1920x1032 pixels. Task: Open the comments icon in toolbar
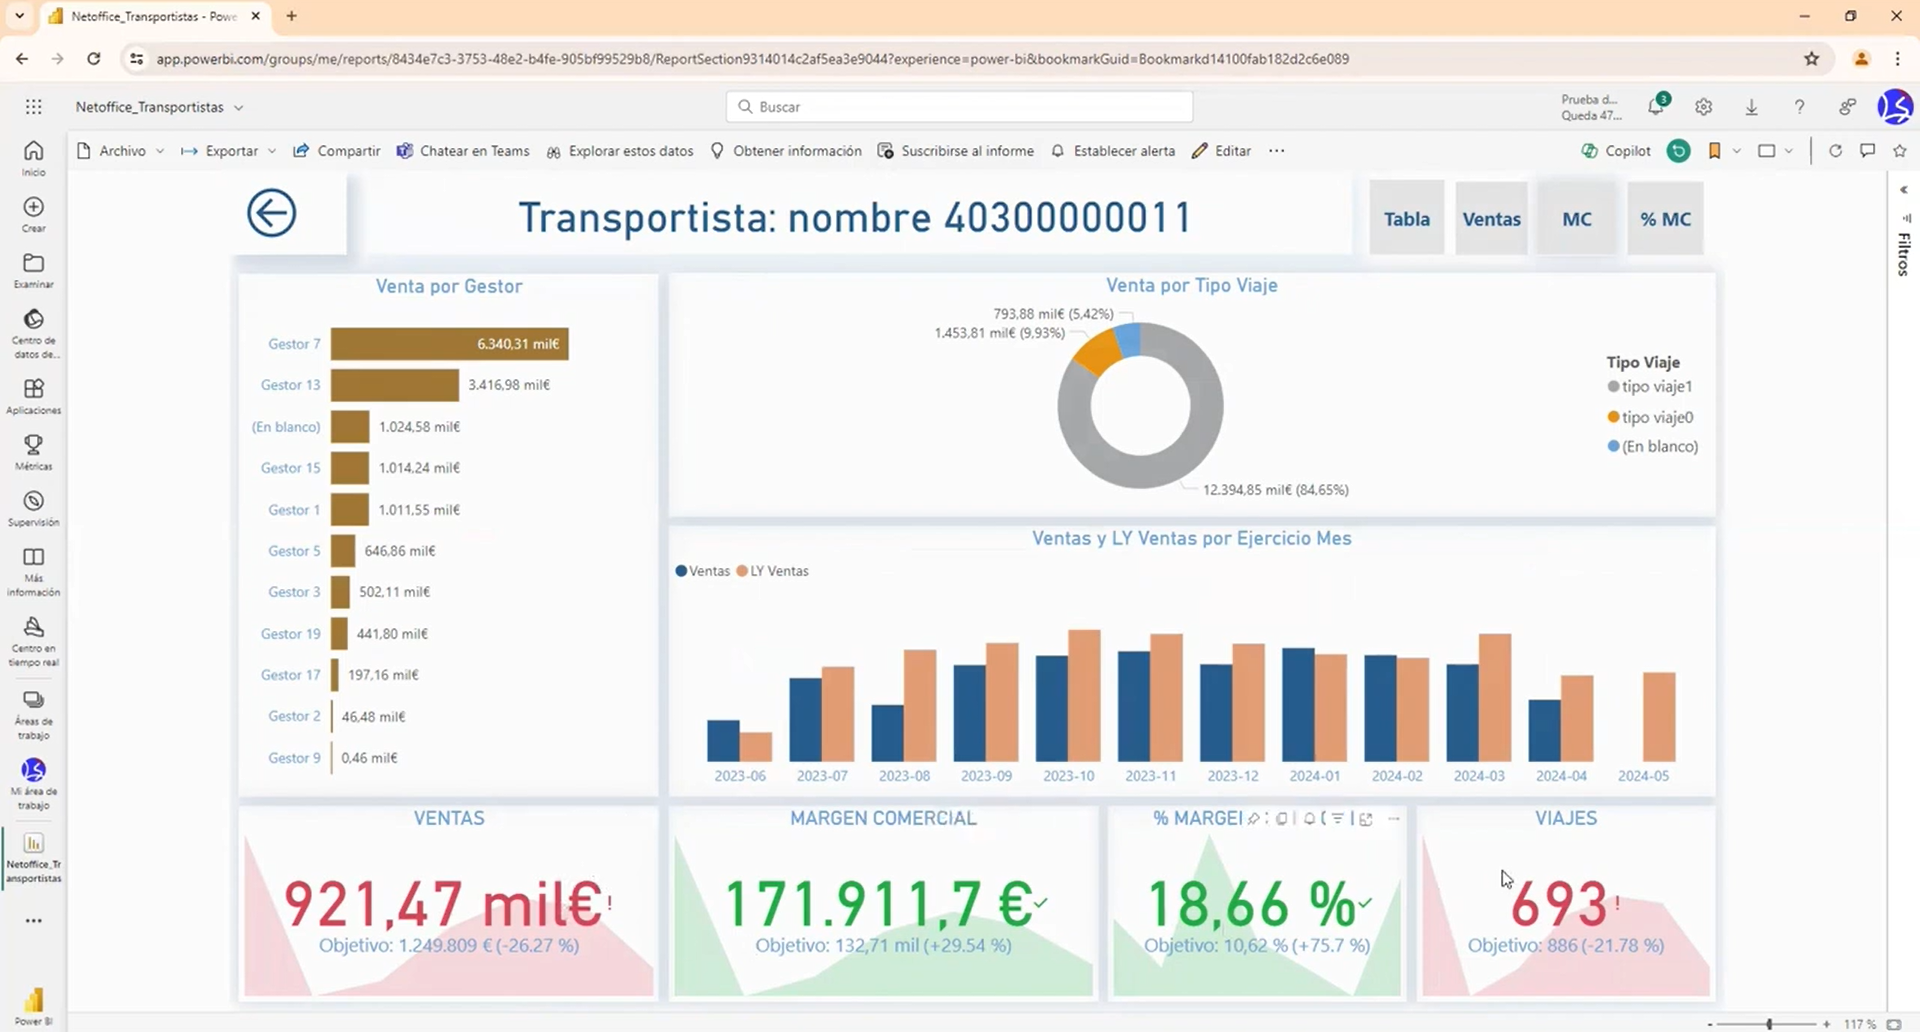point(1867,151)
